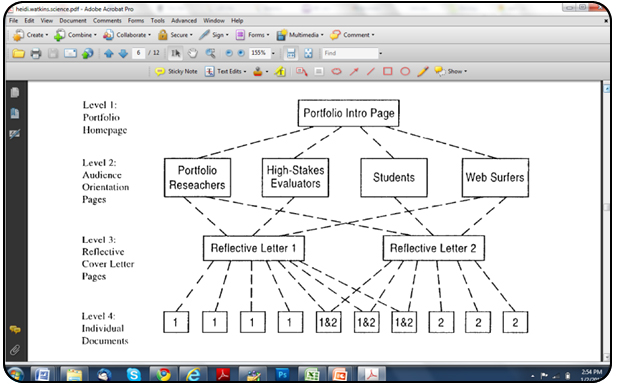Open the View menu
The height and width of the screenshot is (387, 618).
[x=47, y=20]
